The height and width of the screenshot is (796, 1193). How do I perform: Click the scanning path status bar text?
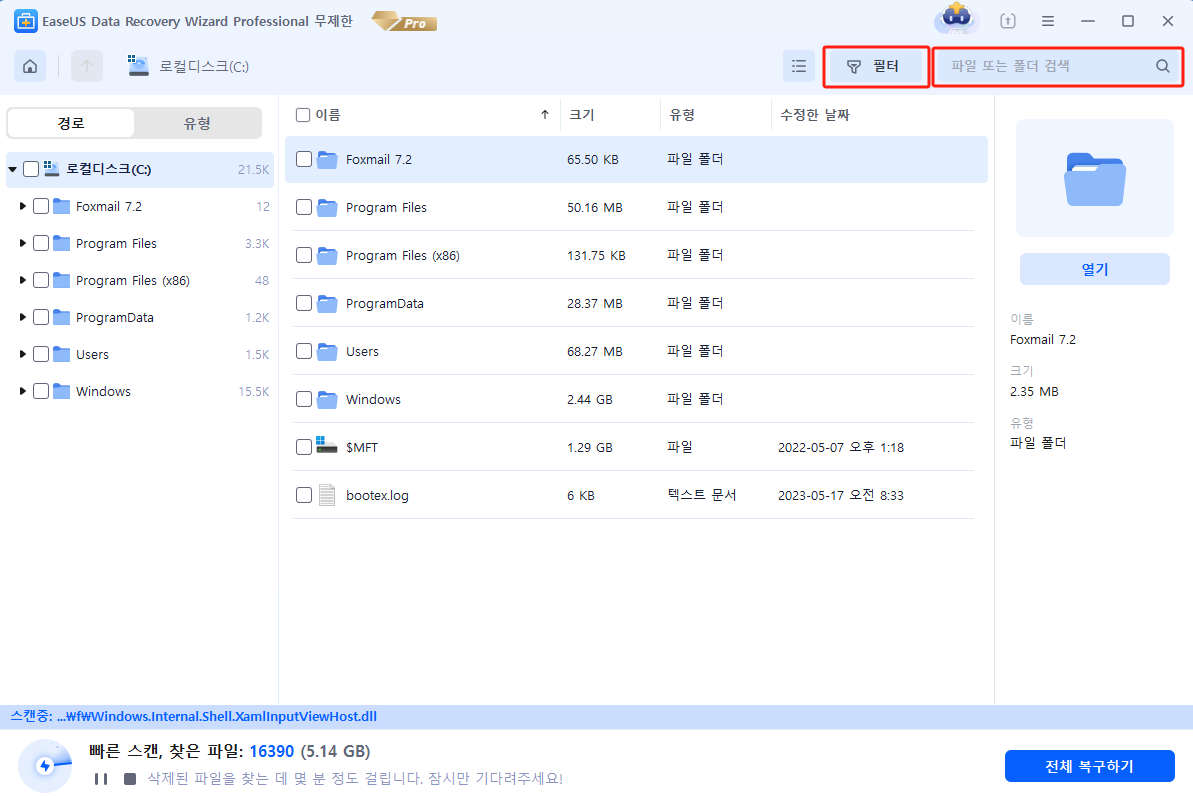coord(194,716)
